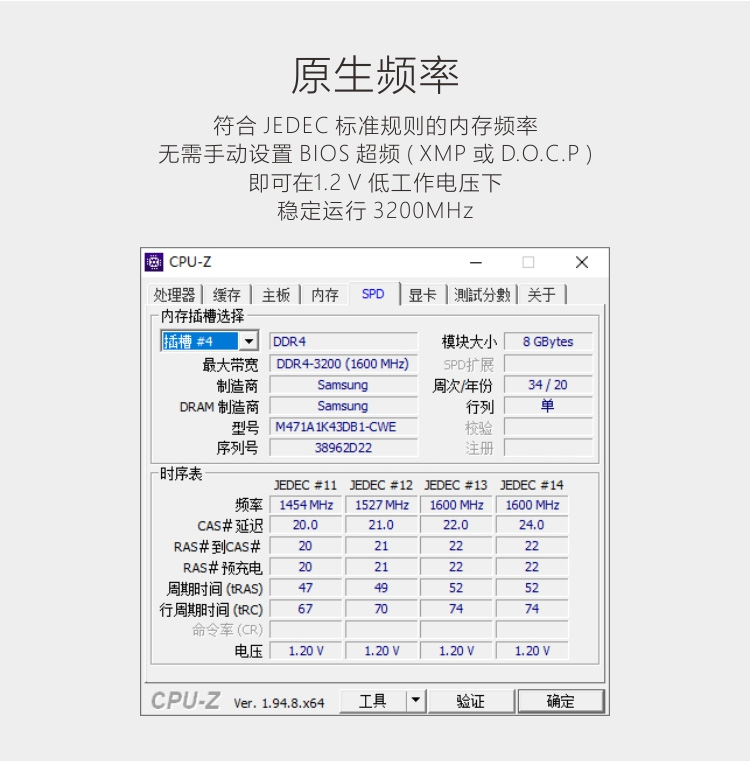Switch to the 缓存 tab
This screenshot has width=750, height=761.
[x=227, y=295]
